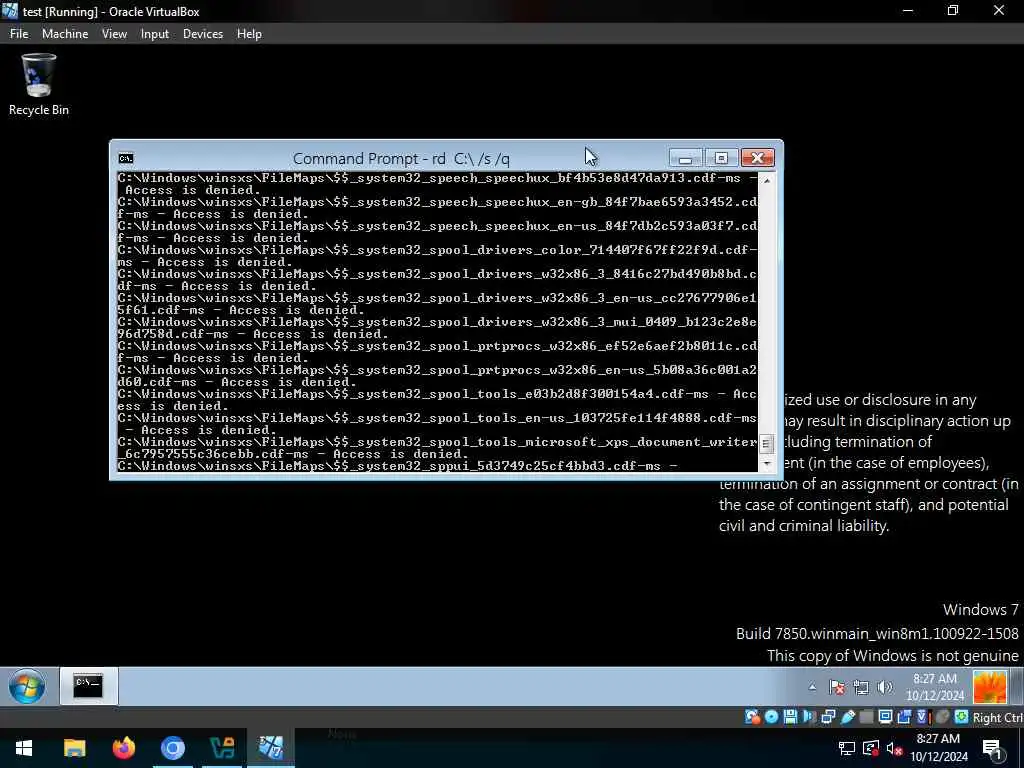1024x768 pixels.
Task: Click the grayed shared folders indicator
Action: [866, 717]
